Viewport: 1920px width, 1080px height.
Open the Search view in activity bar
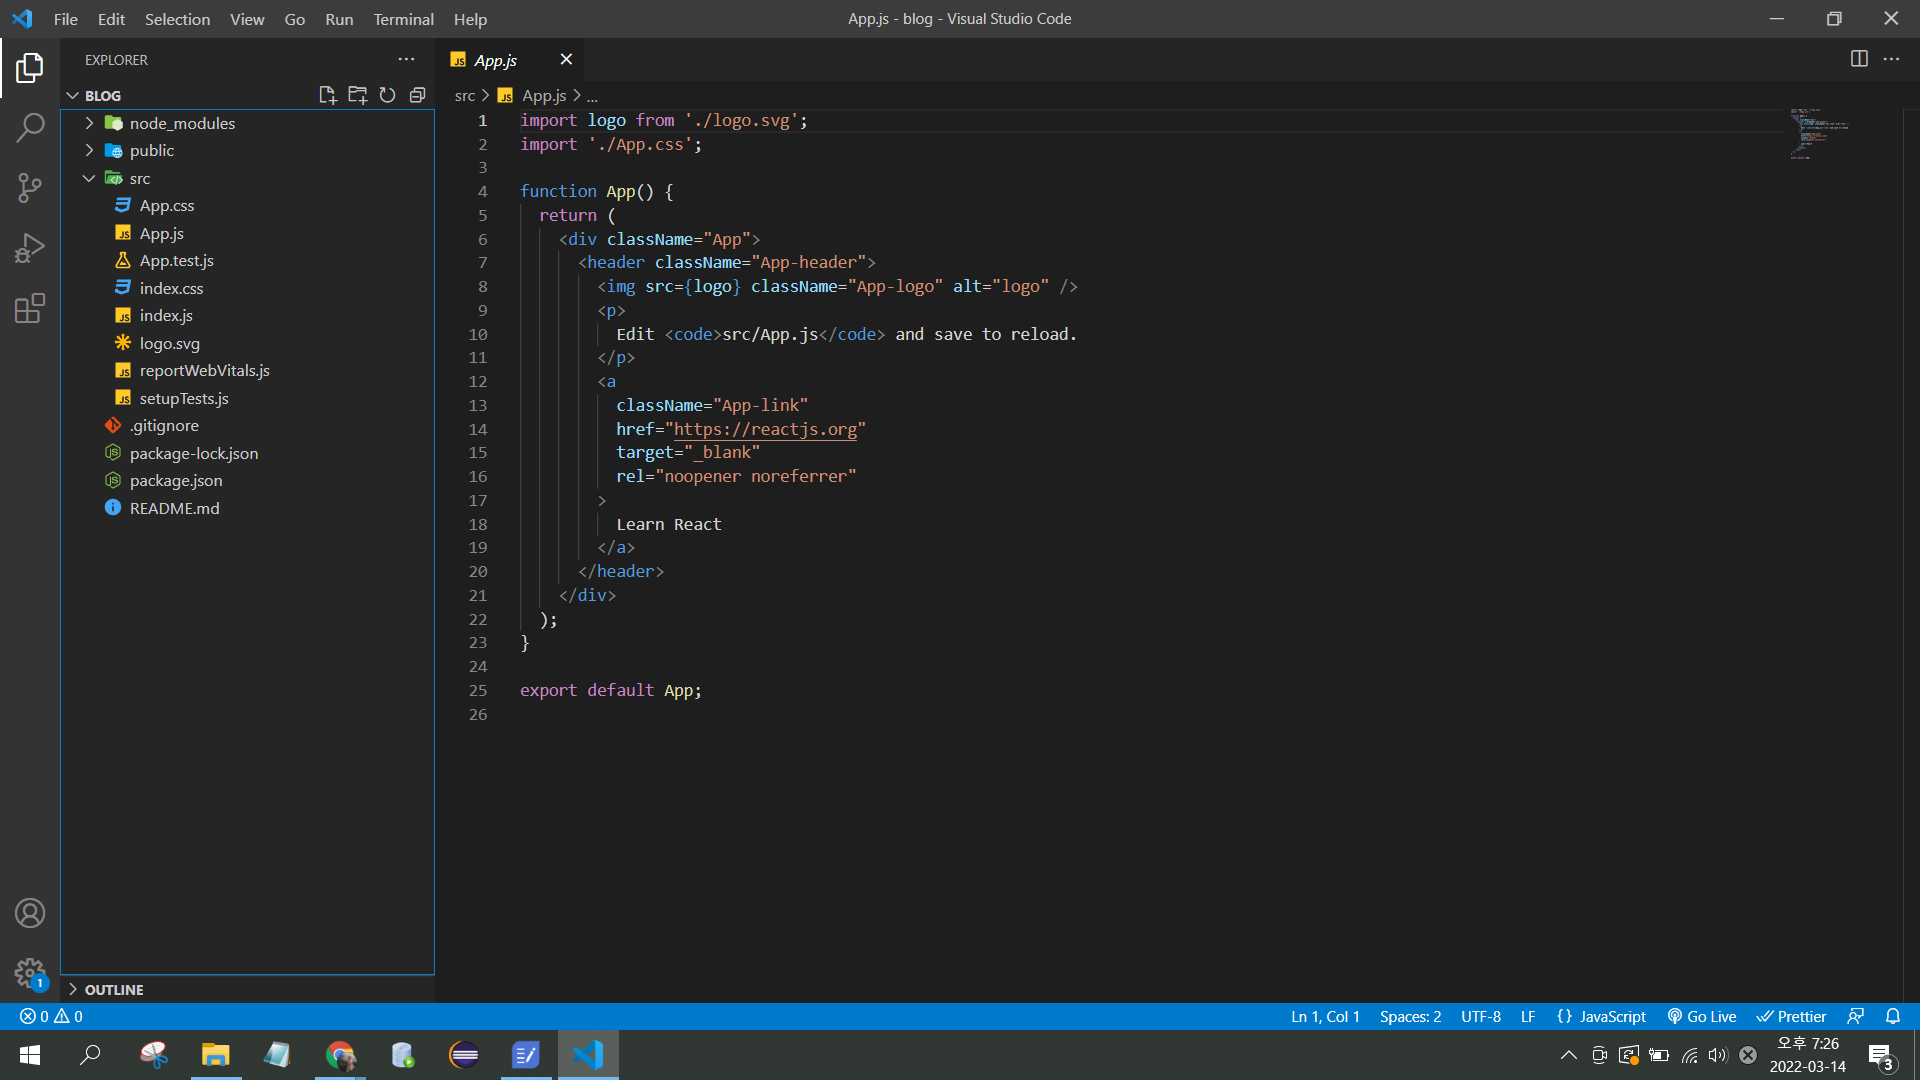pyautogui.click(x=30, y=128)
